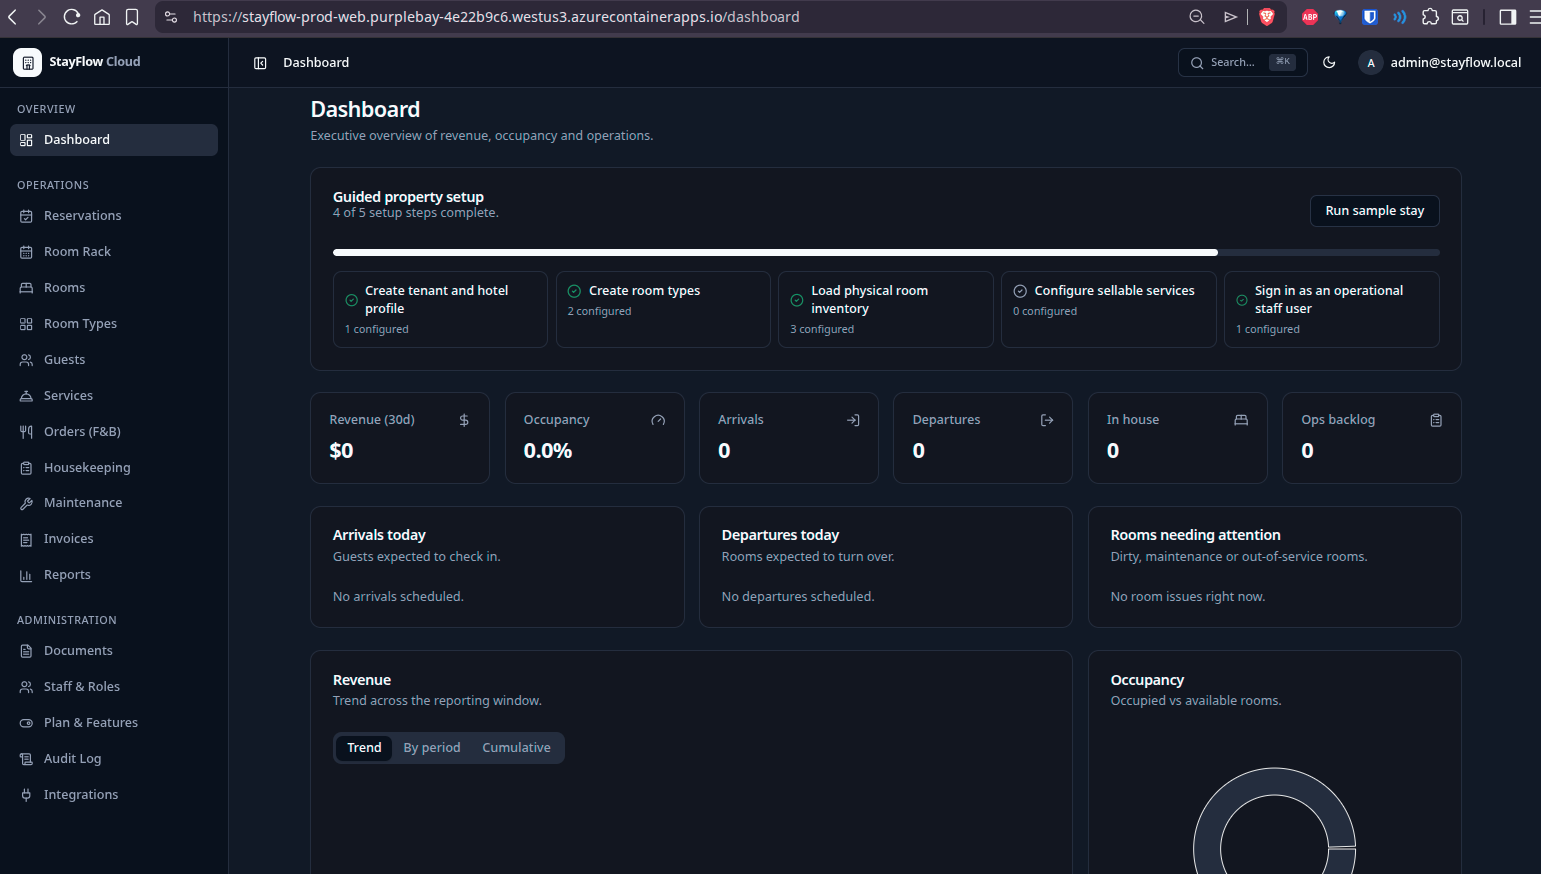Click the StayFlow Cloud logo icon
Screen dimensions: 1541x874
[27, 62]
